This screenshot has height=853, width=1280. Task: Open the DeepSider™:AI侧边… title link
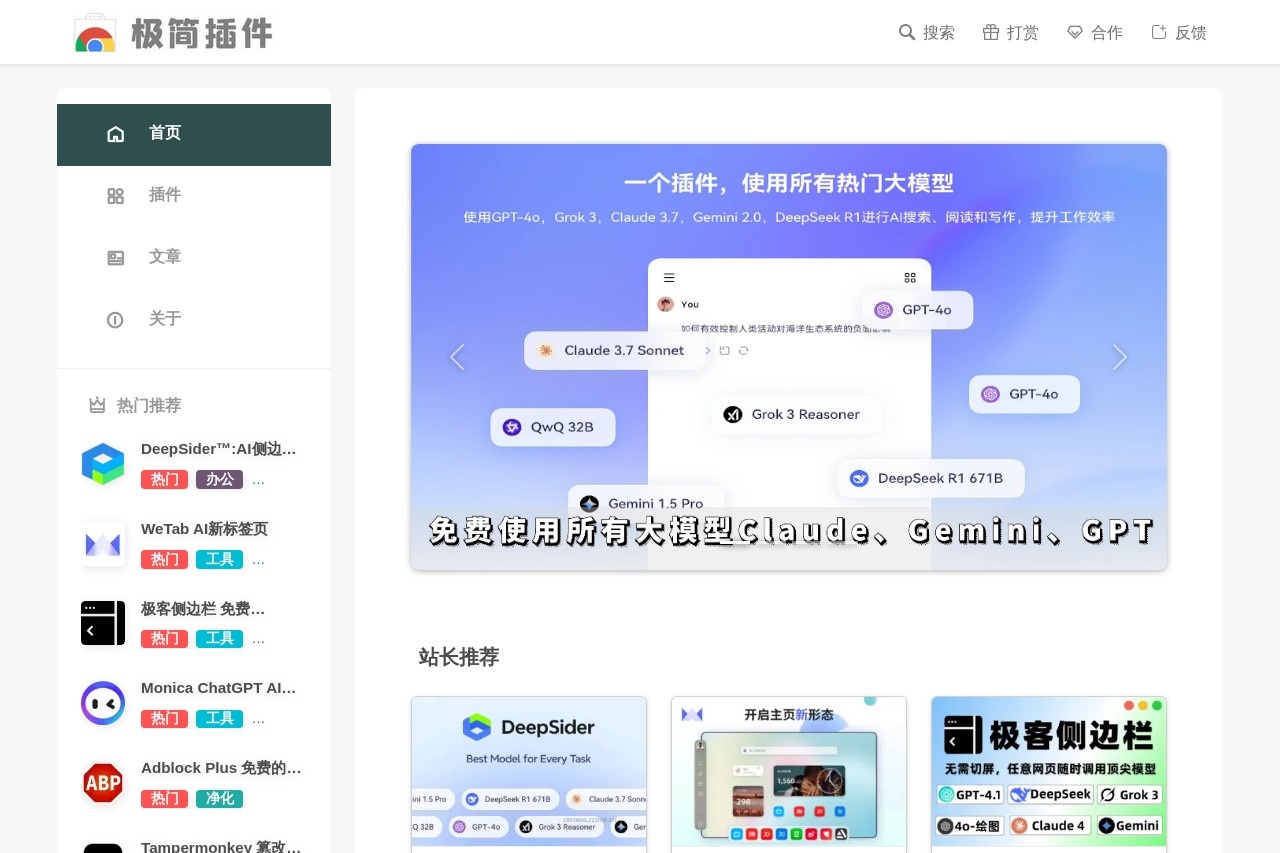(x=219, y=449)
